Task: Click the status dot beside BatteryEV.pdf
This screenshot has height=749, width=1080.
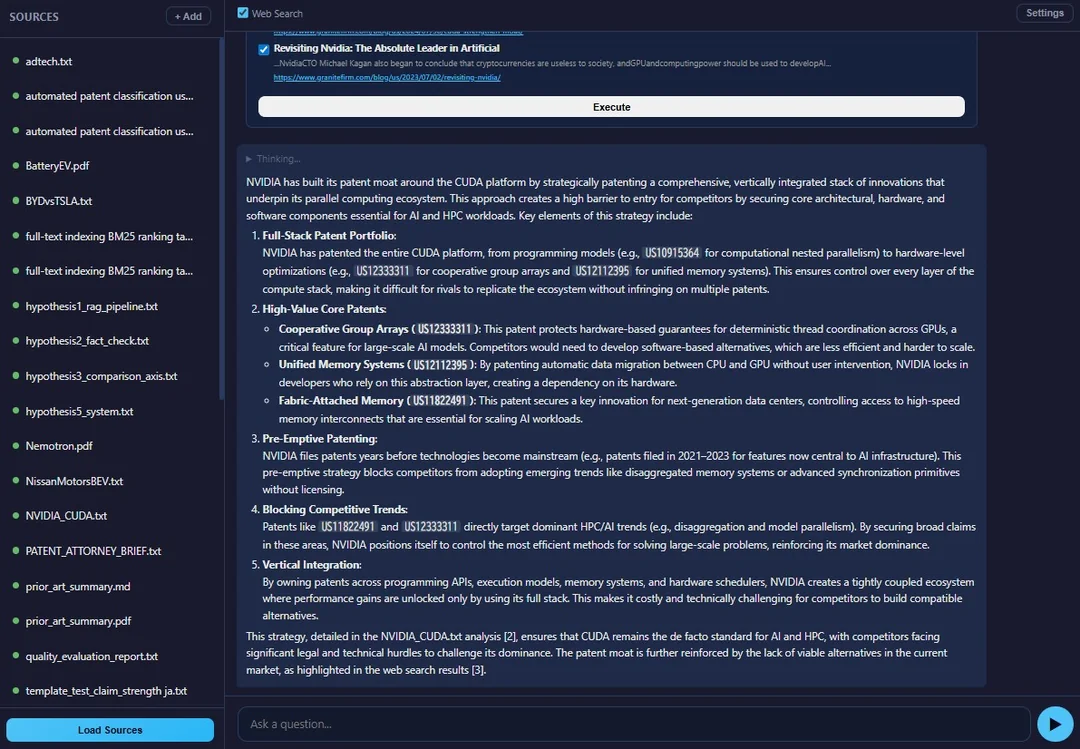Action: [x=16, y=166]
